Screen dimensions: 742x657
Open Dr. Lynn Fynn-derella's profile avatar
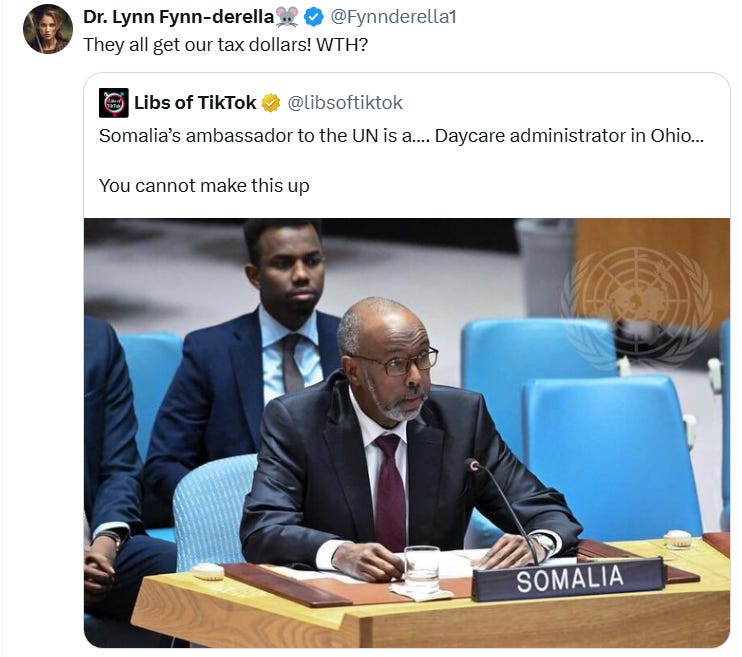click(x=48, y=29)
